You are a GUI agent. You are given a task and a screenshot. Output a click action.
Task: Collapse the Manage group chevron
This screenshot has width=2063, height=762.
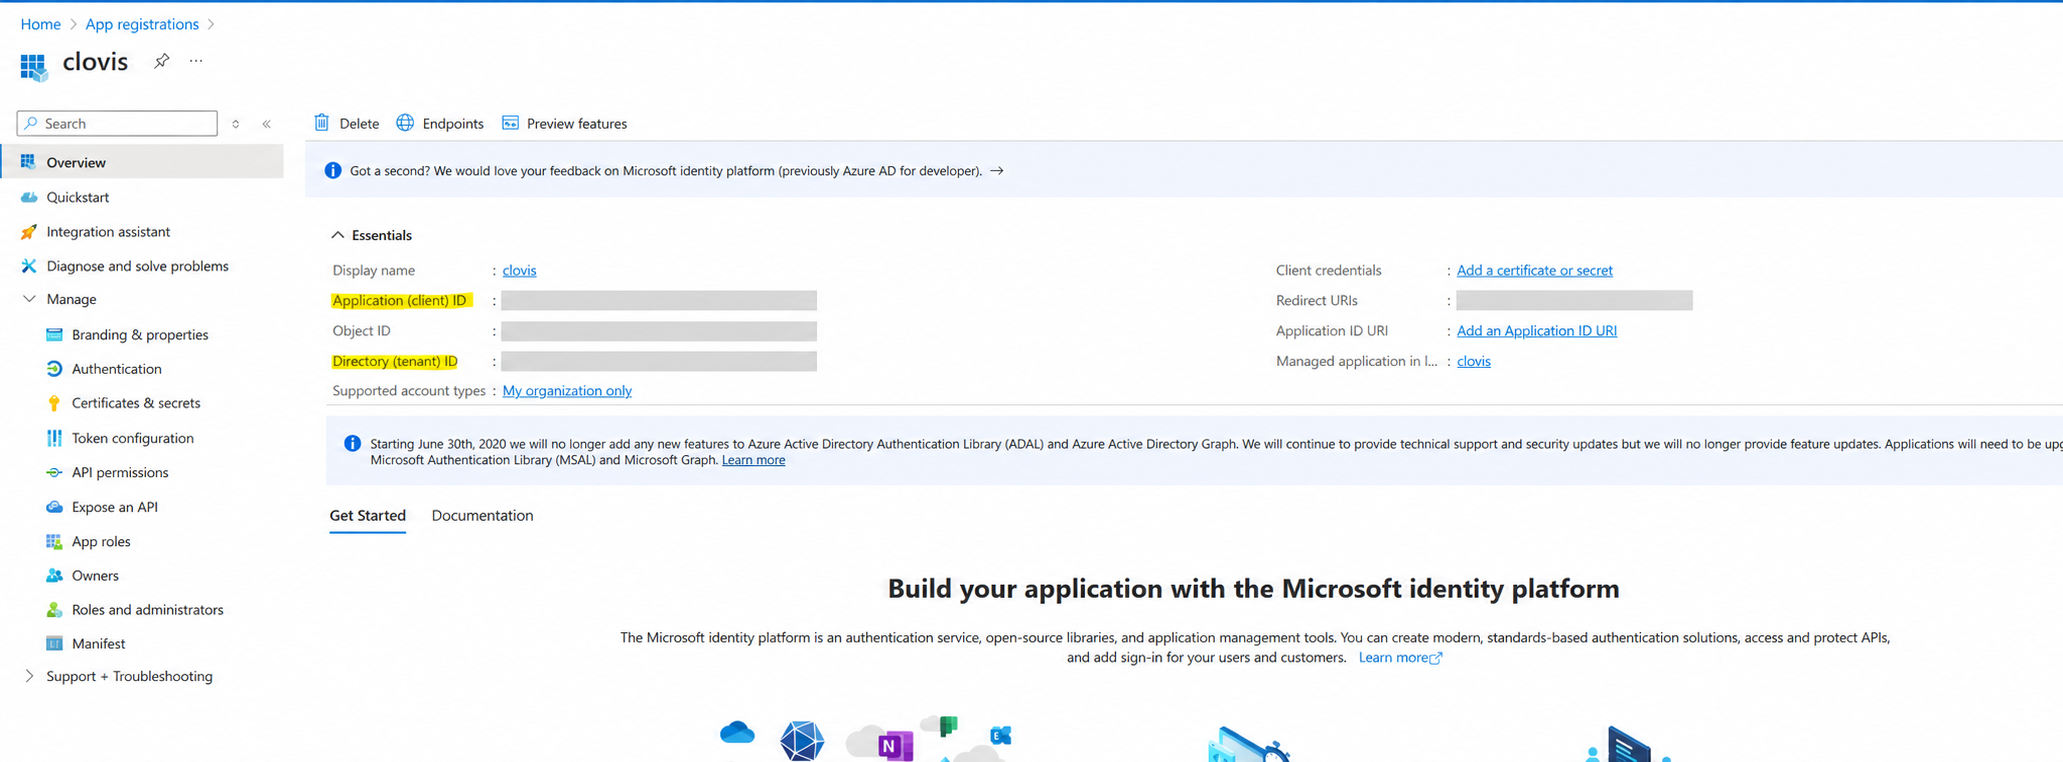pos(29,299)
